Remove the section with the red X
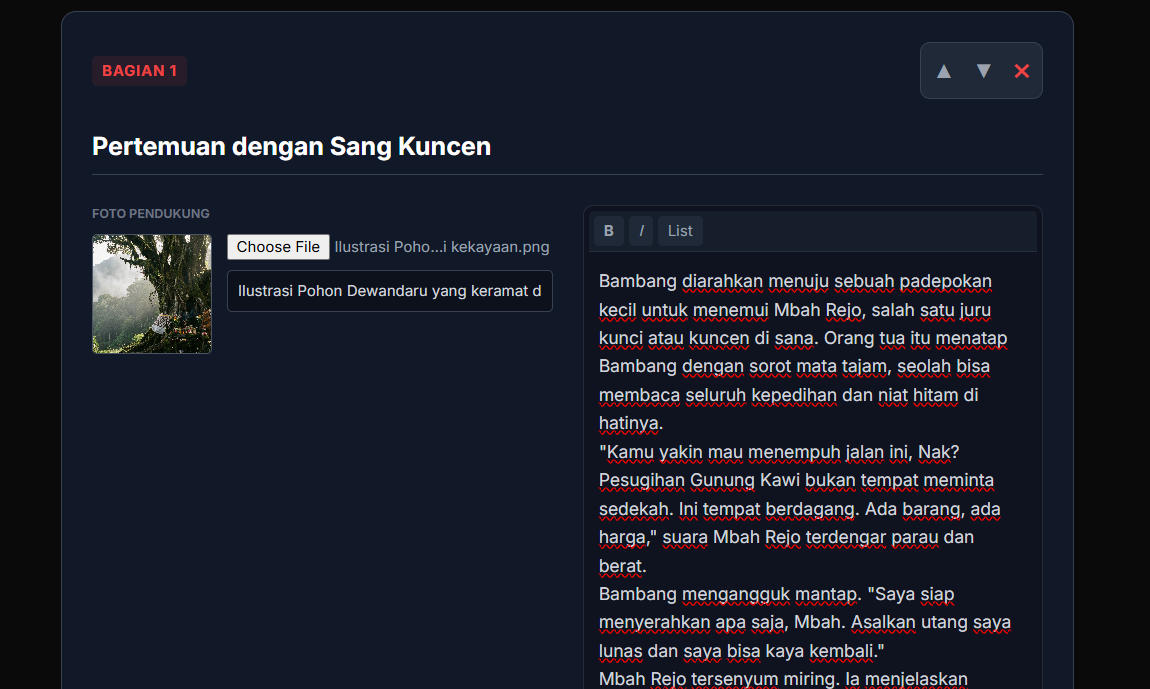Viewport: 1150px width, 689px height. 1021,71
